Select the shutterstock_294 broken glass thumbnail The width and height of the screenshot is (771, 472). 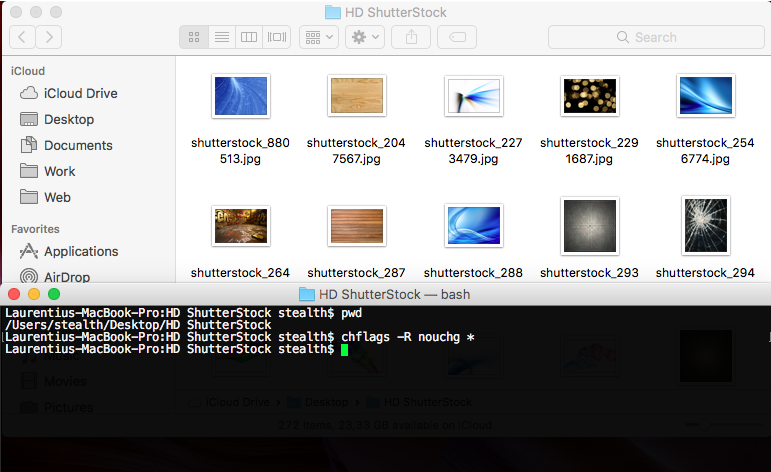706,226
